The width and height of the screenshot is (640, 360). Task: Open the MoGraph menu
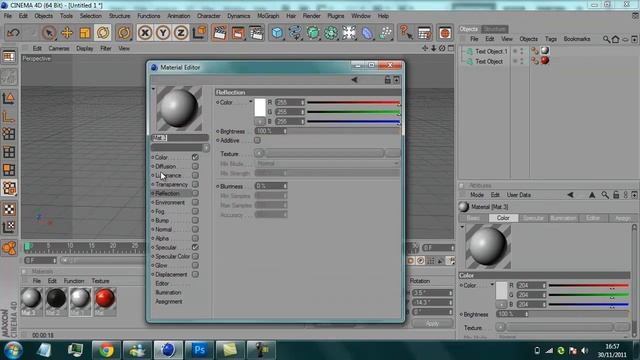(268, 16)
